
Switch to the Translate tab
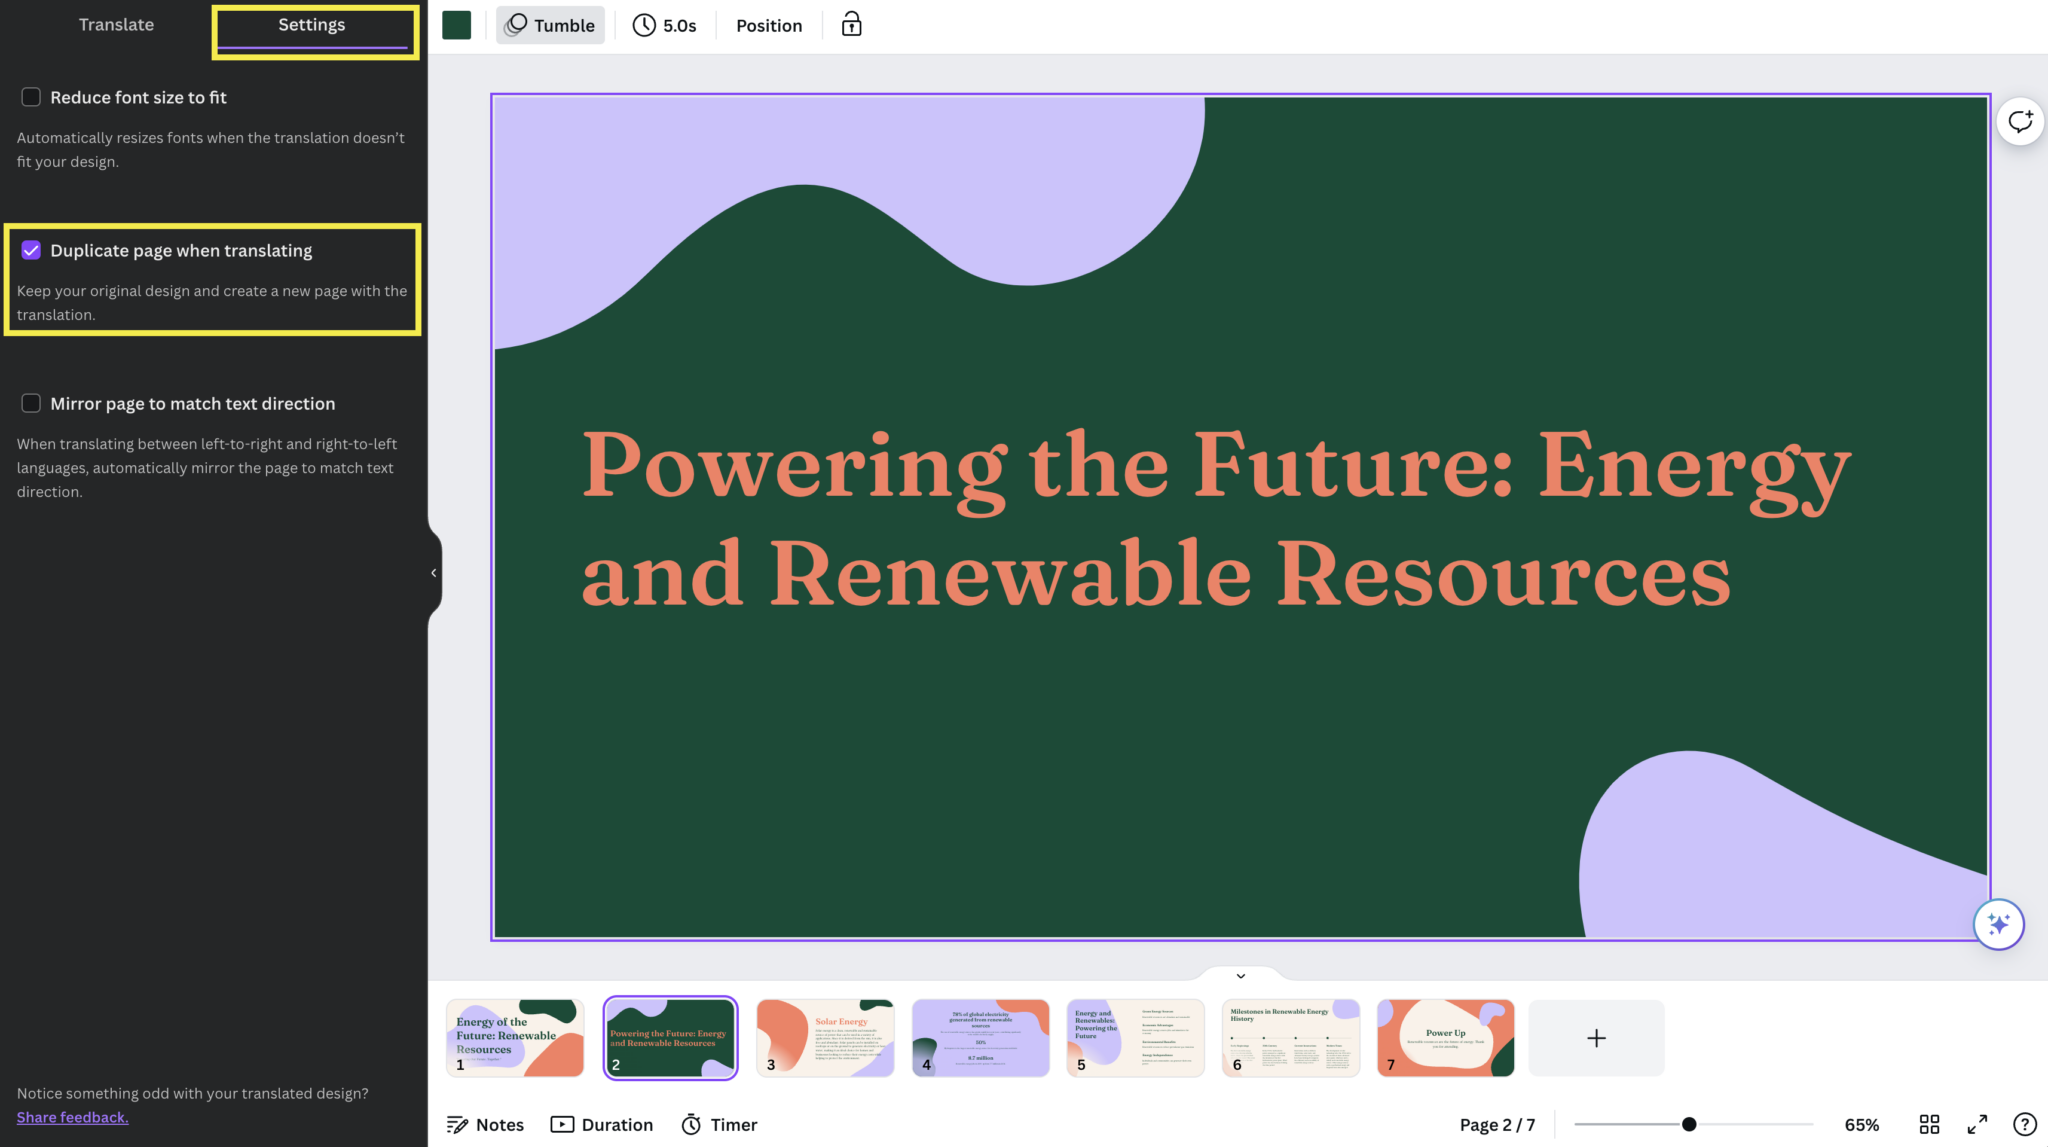116,25
